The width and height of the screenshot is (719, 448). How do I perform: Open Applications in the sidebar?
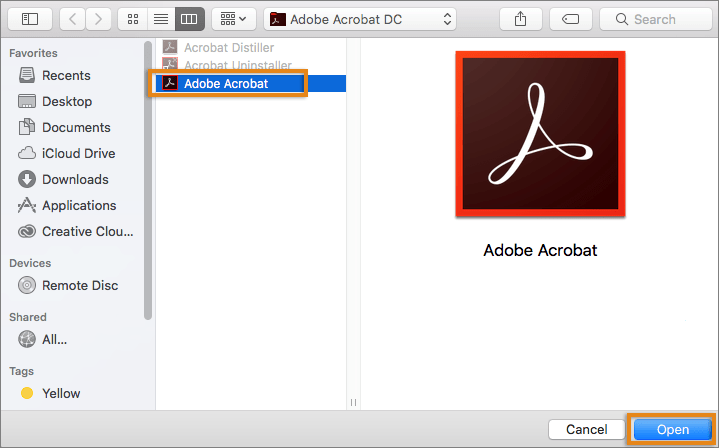(x=79, y=205)
